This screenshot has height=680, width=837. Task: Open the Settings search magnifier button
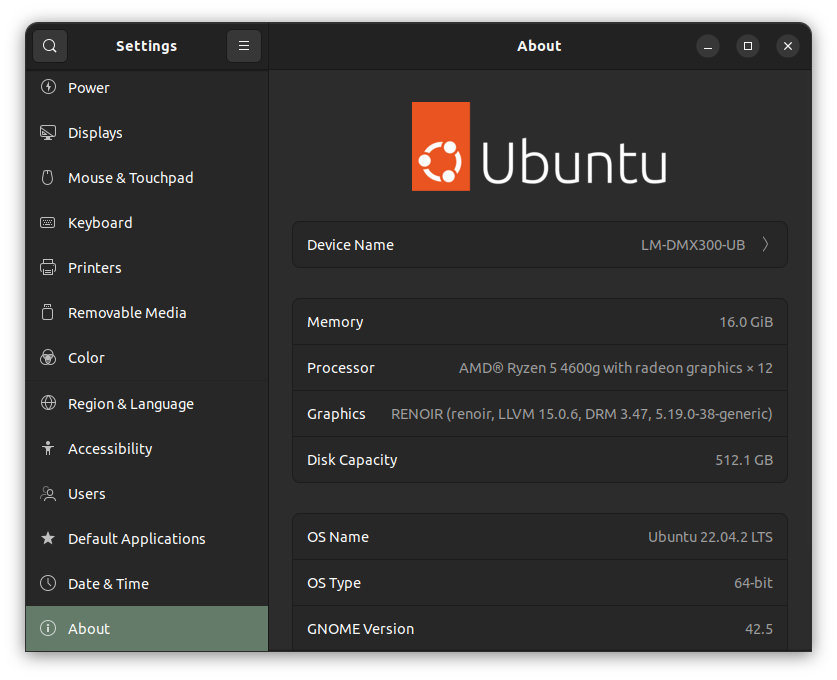tap(50, 46)
